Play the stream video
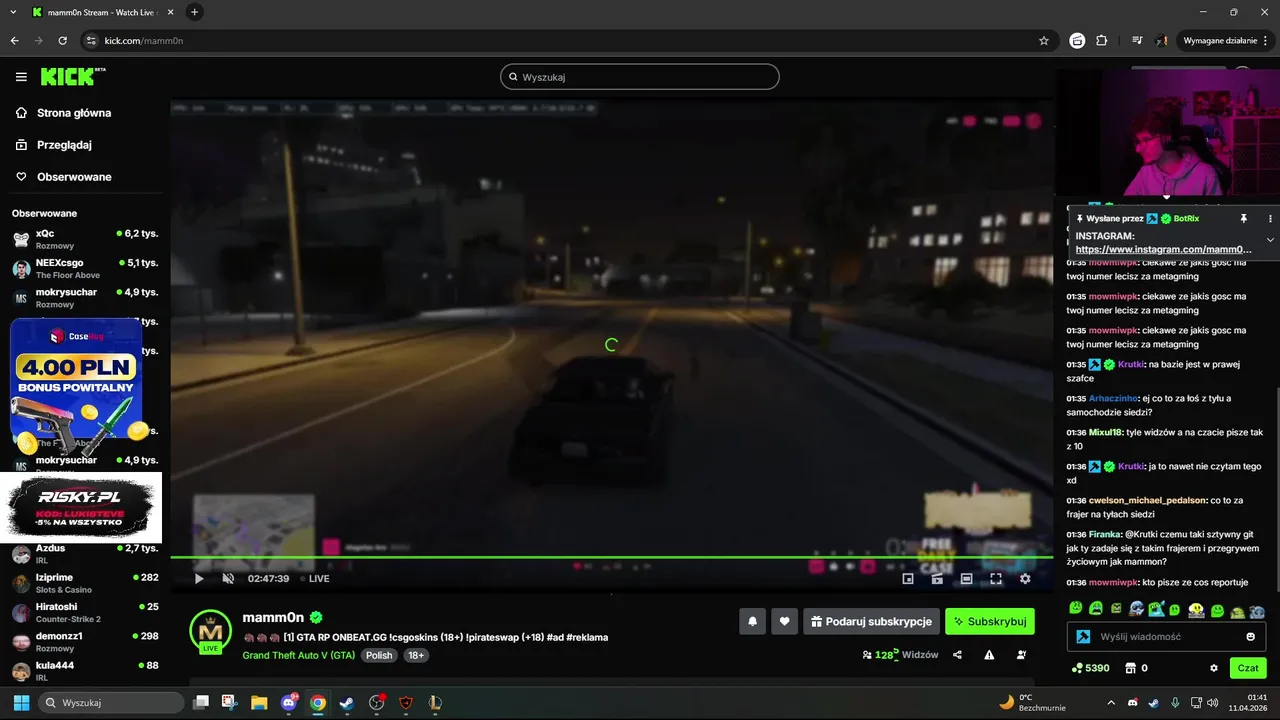This screenshot has width=1280, height=720. coord(199,578)
